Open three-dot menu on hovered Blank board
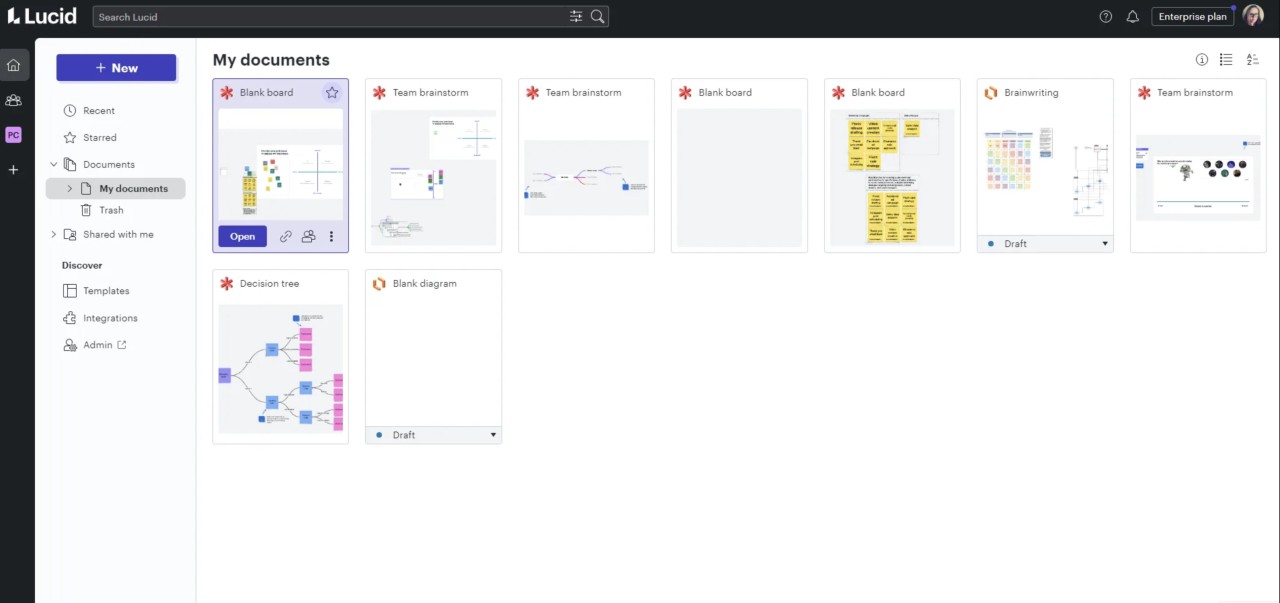The image size is (1280, 603). click(331, 237)
